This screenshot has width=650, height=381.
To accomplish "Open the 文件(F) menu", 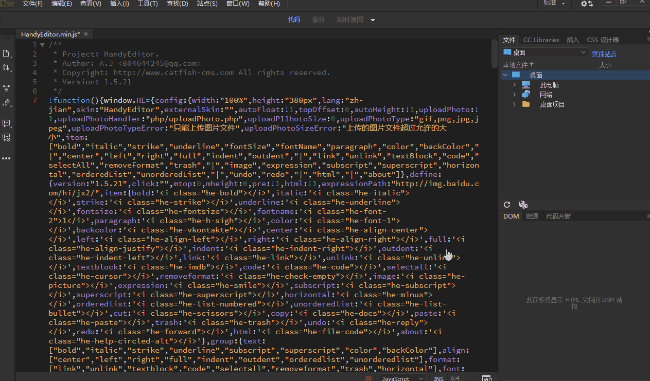I will 32,3.
